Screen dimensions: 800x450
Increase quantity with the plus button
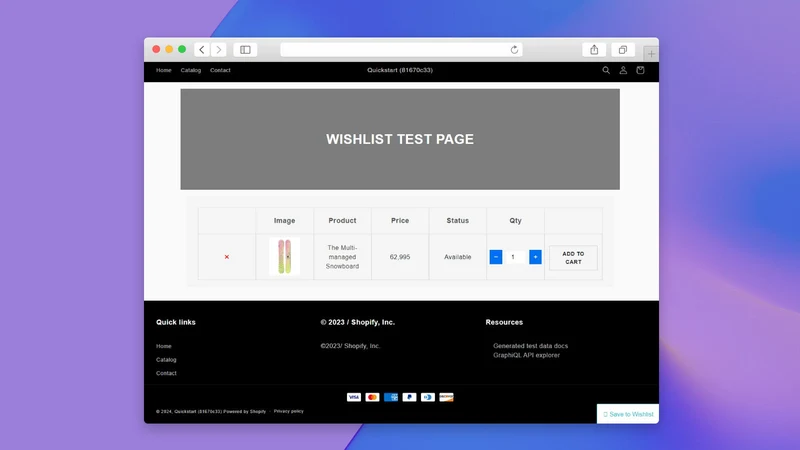[x=535, y=257]
